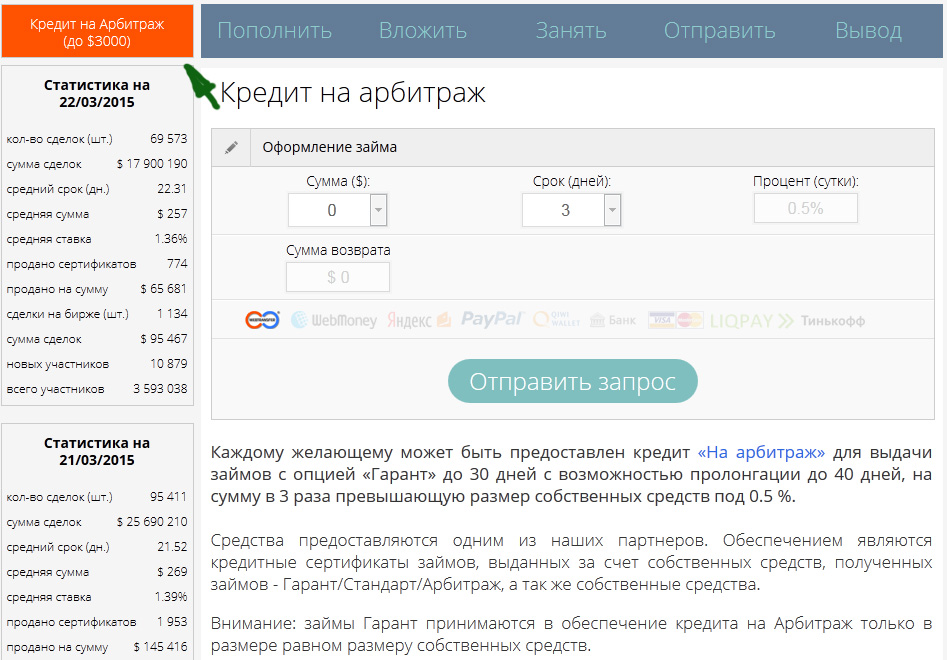Click the средний срок value 21.52

point(172,547)
